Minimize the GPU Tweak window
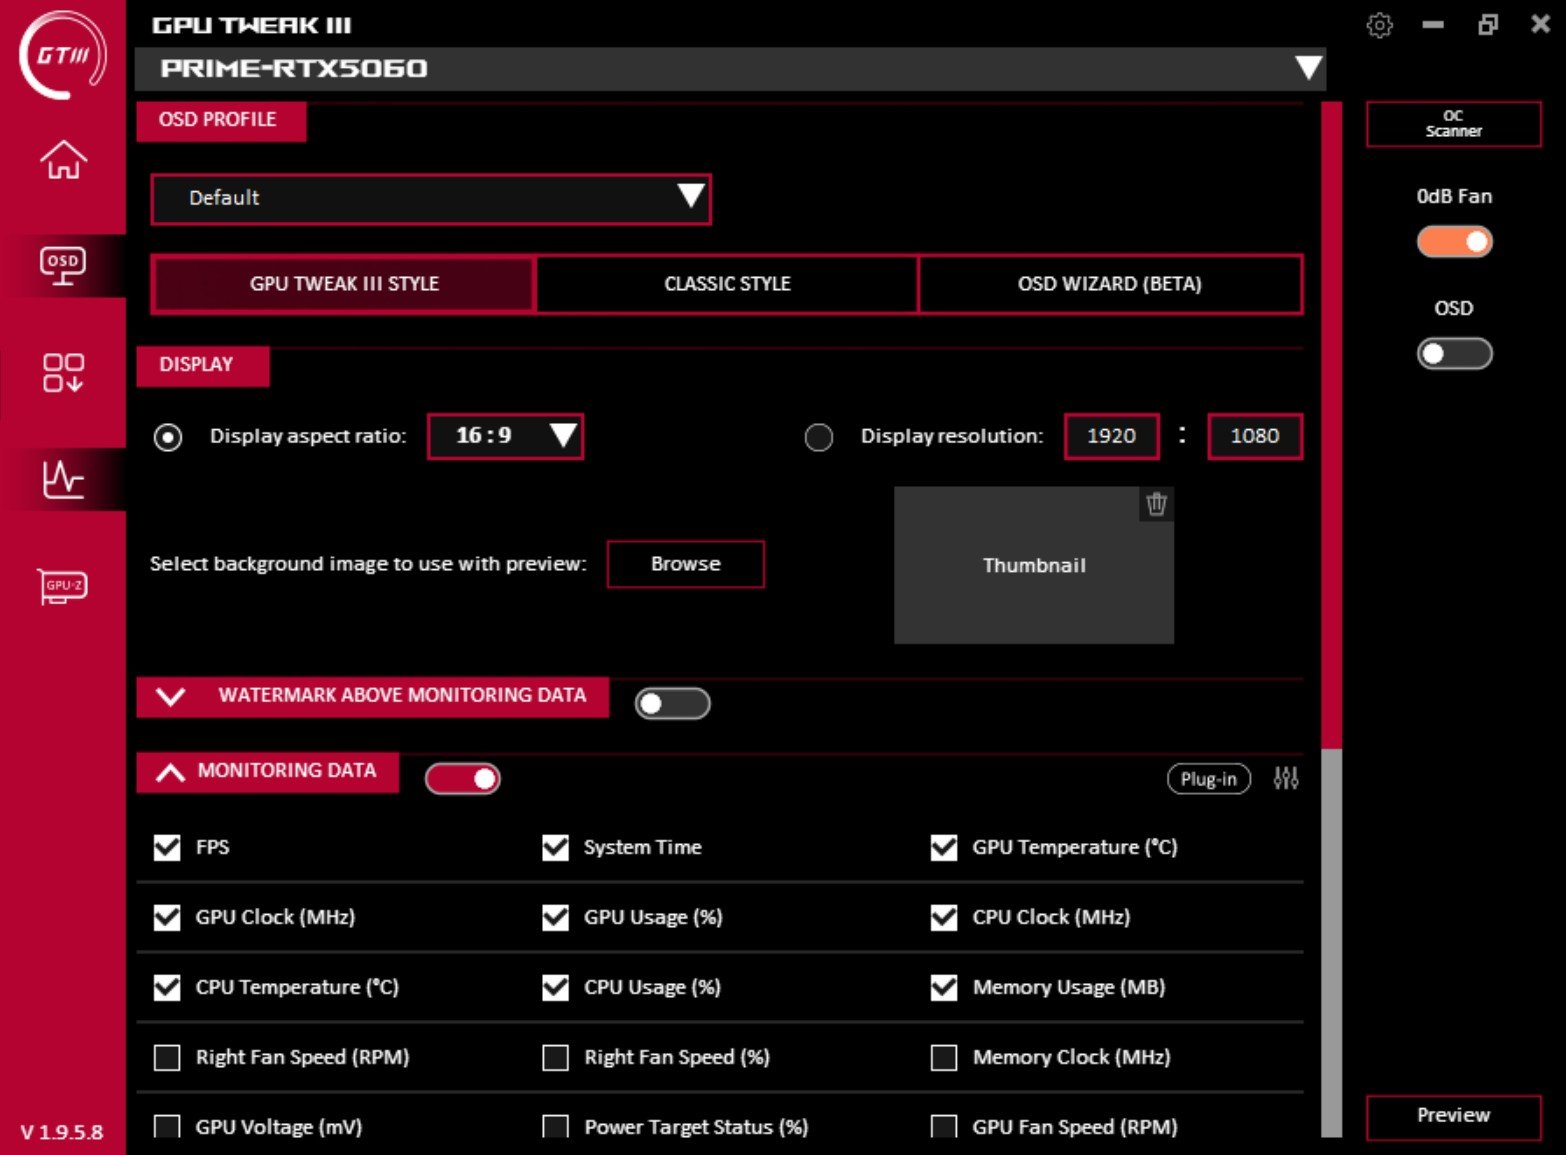The height and width of the screenshot is (1155, 1566). 1433,25
